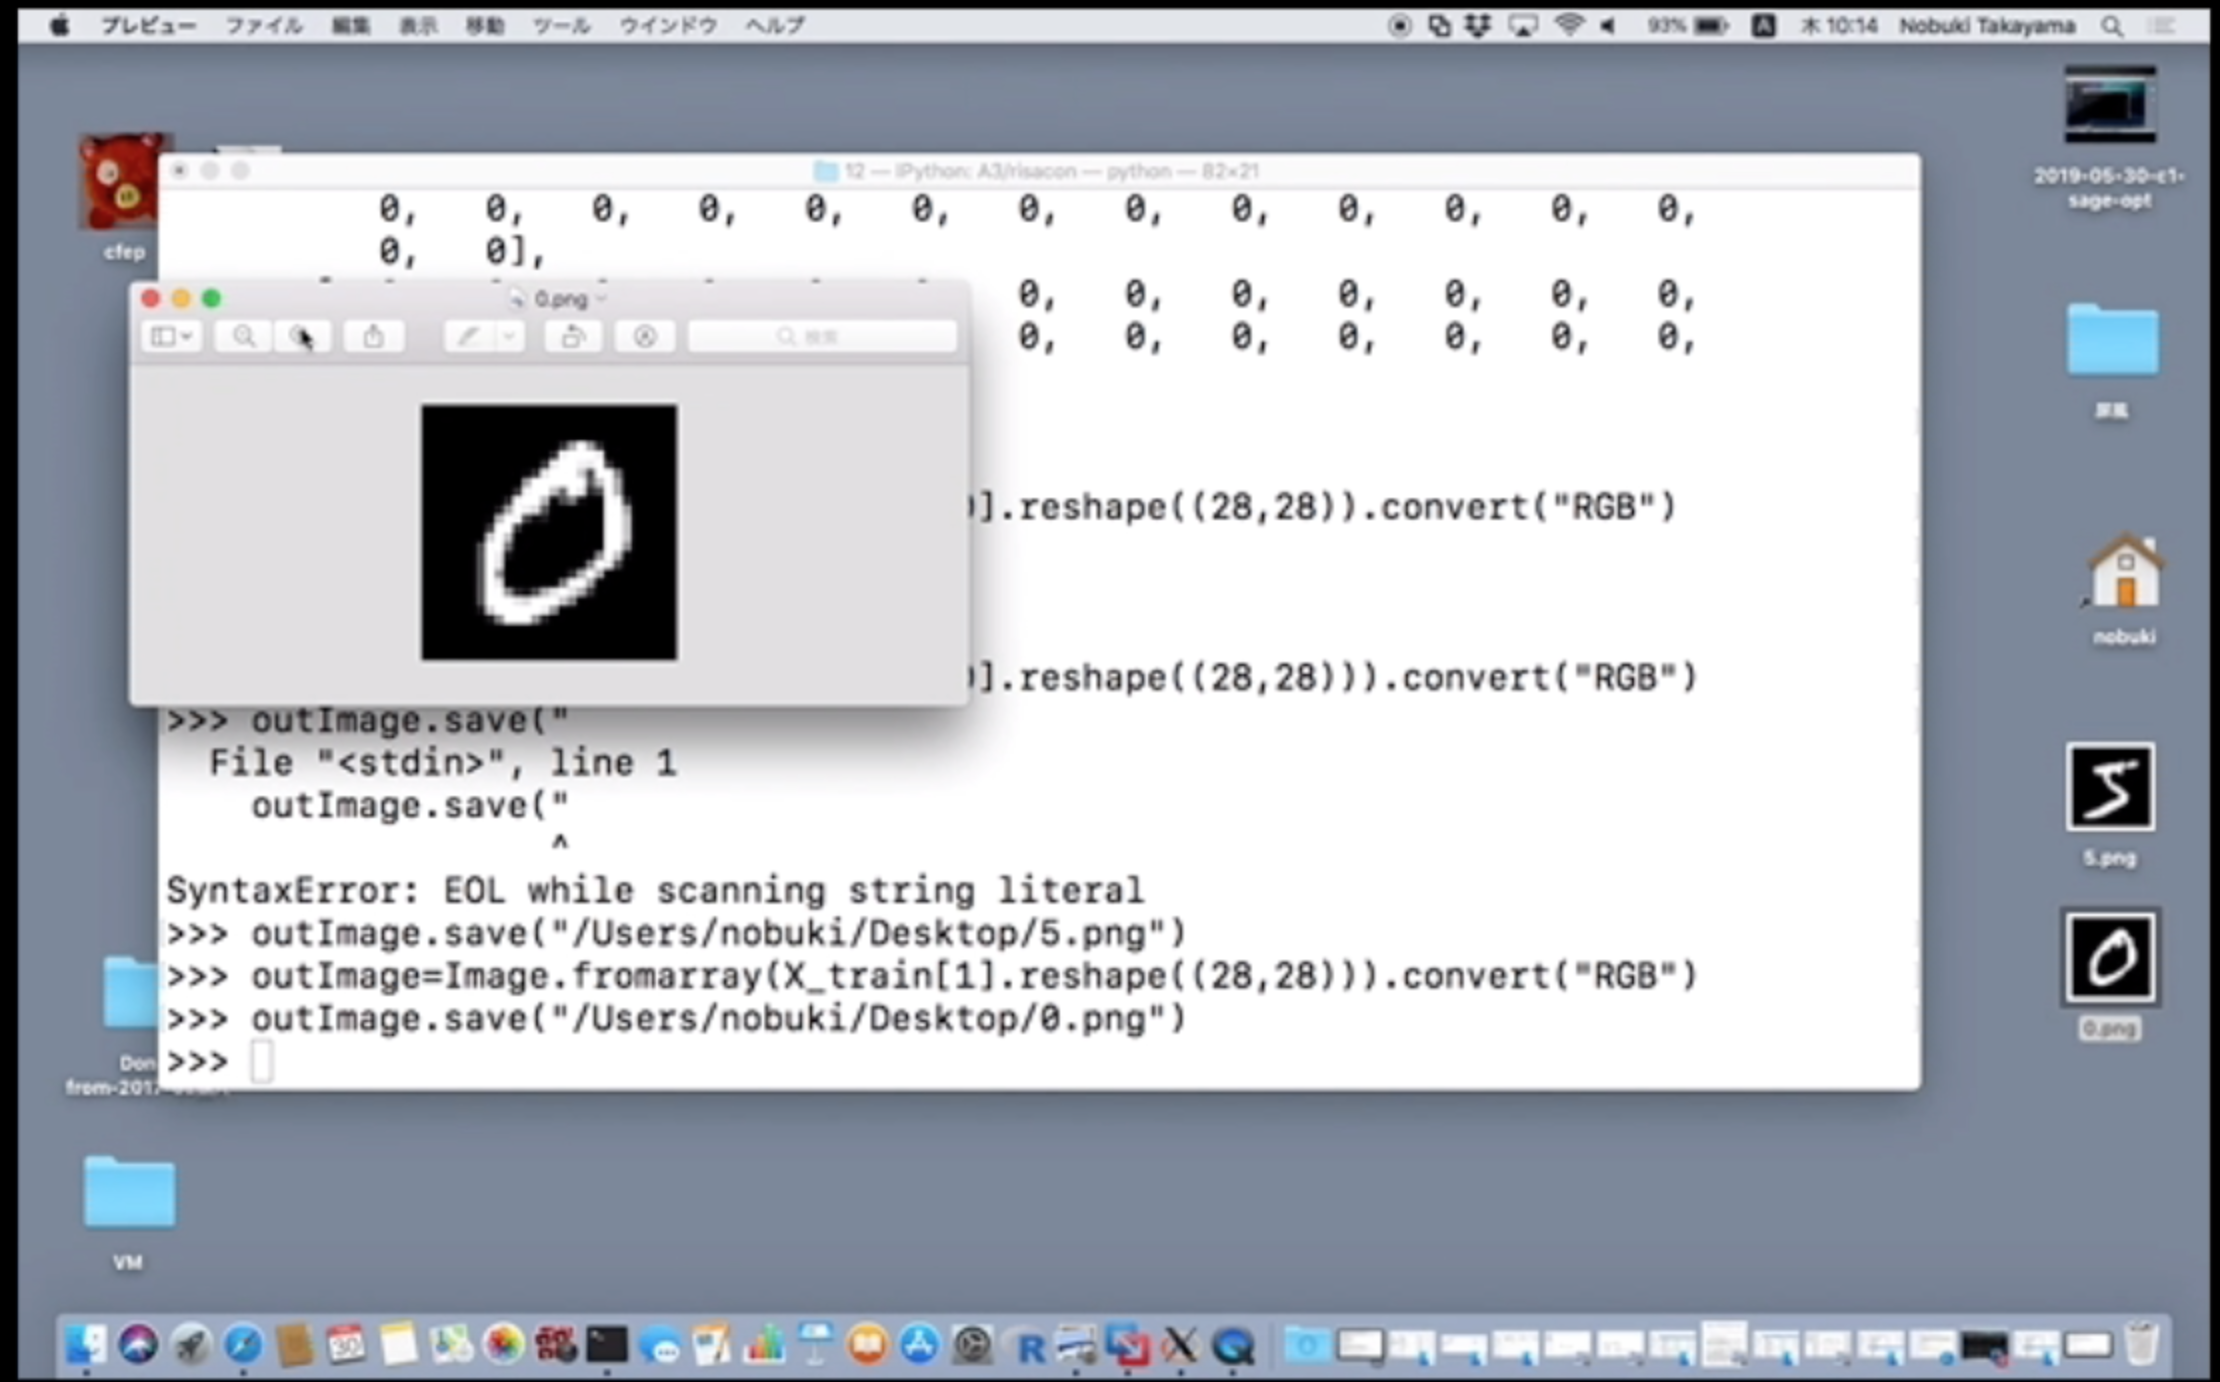Screen dimensions: 2220x1382
Task: Click the R application in the Dock
Action: 1027,1347
